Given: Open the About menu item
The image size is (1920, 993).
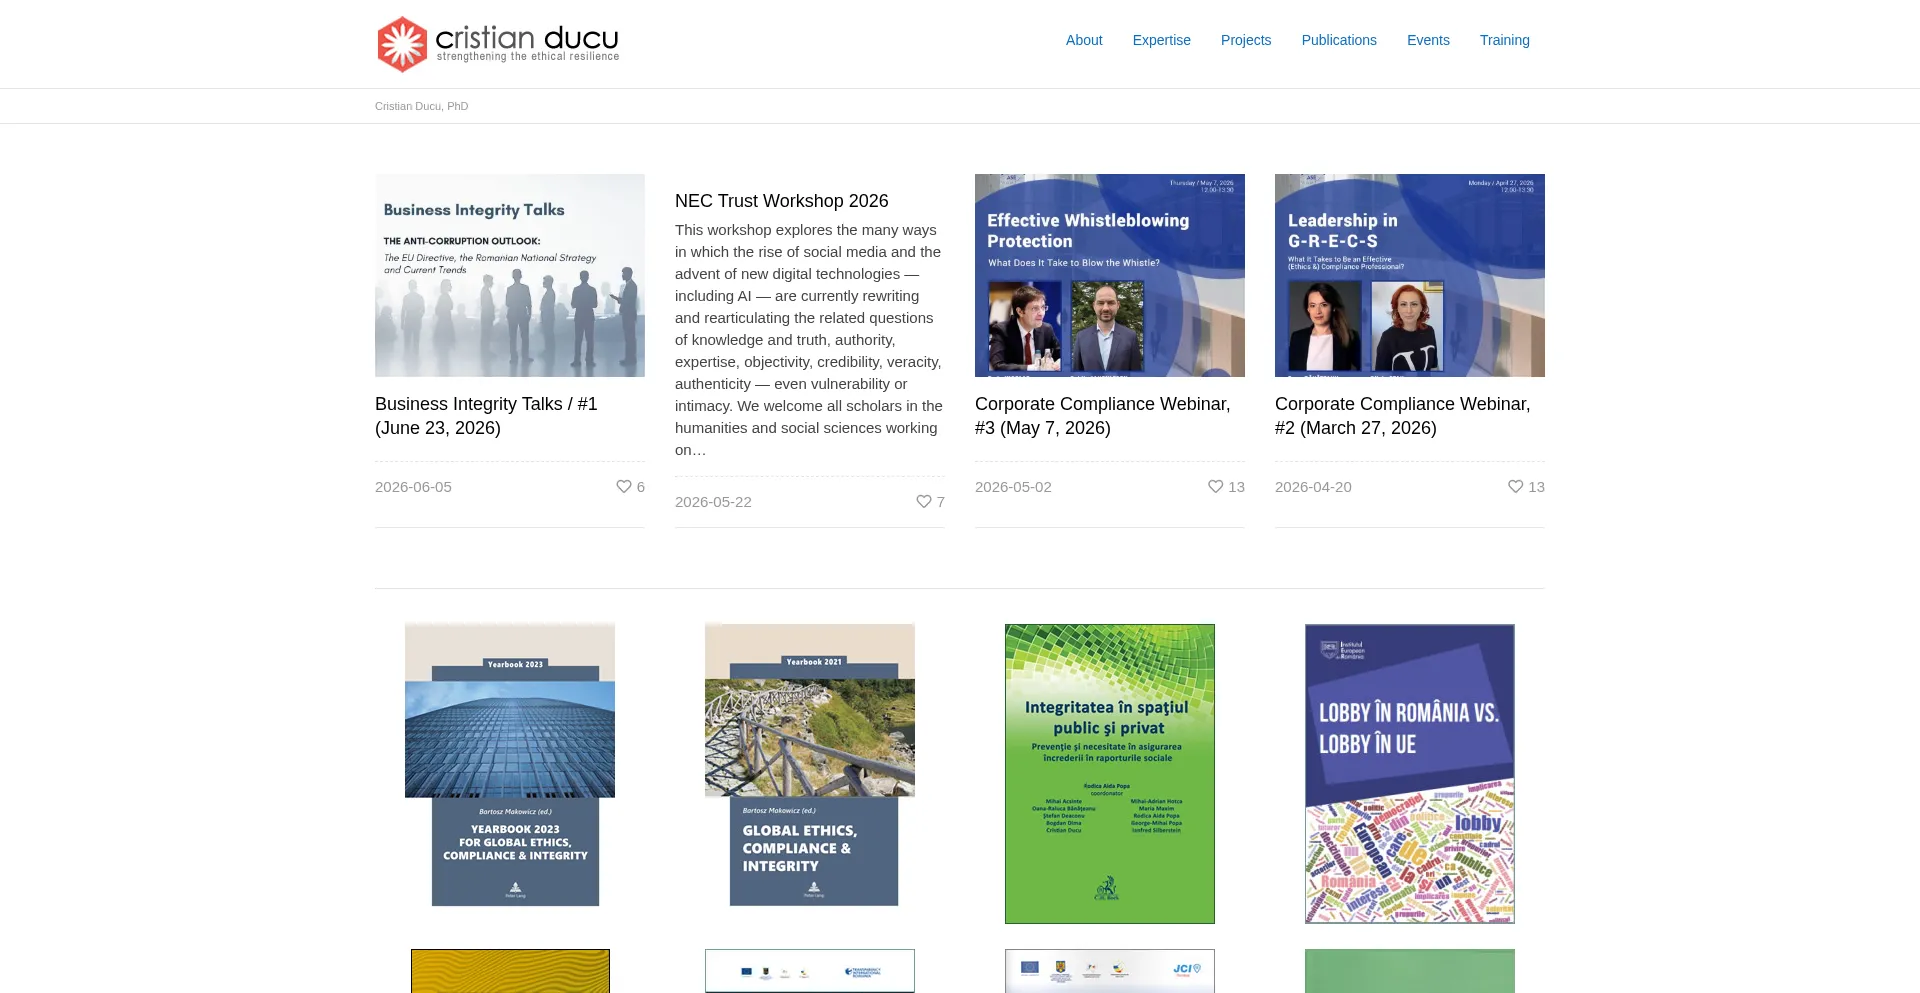Looking at the screenshot, I should pos(1084,40).
